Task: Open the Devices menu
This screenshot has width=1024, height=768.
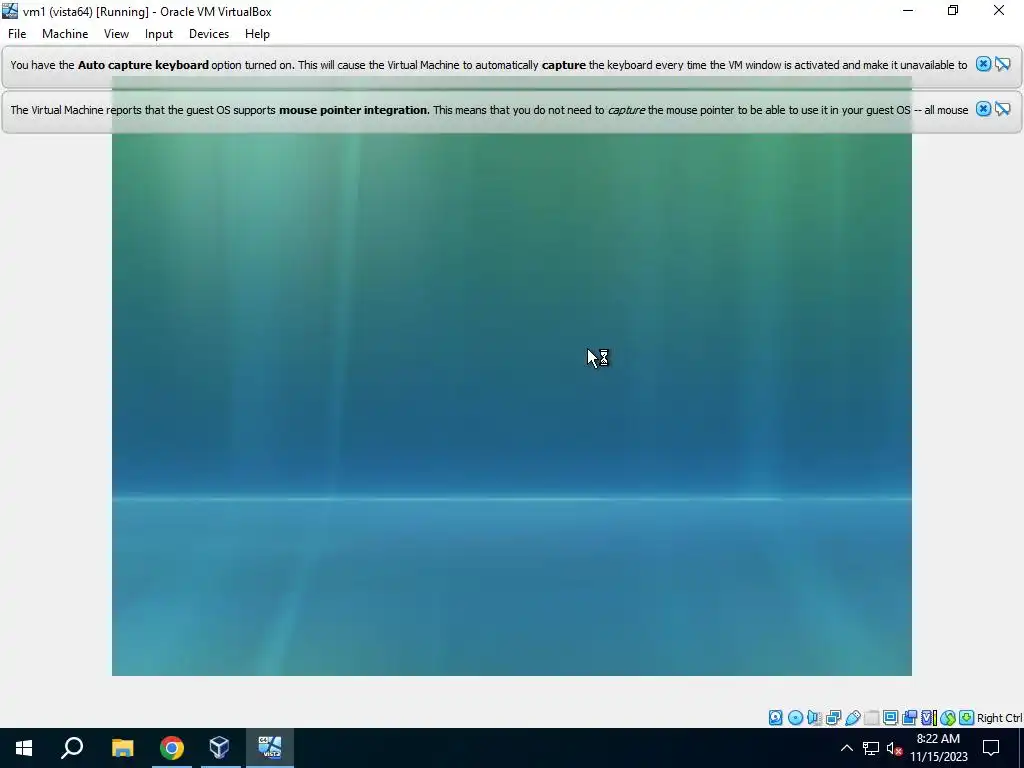Action: coord(209,34)
